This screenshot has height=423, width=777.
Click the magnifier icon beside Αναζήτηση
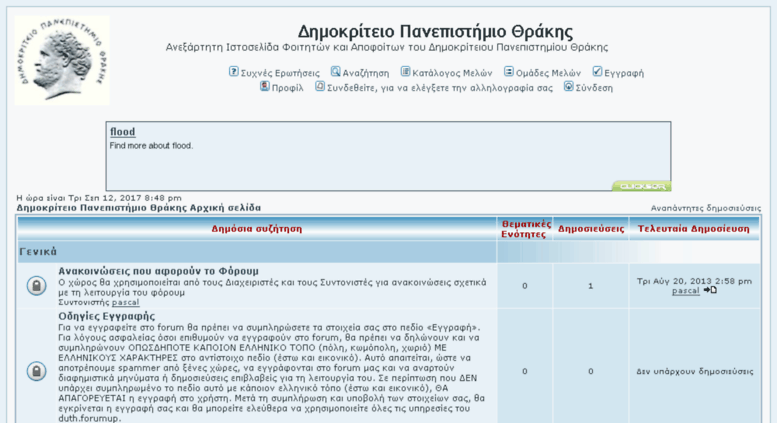[335, 72]
